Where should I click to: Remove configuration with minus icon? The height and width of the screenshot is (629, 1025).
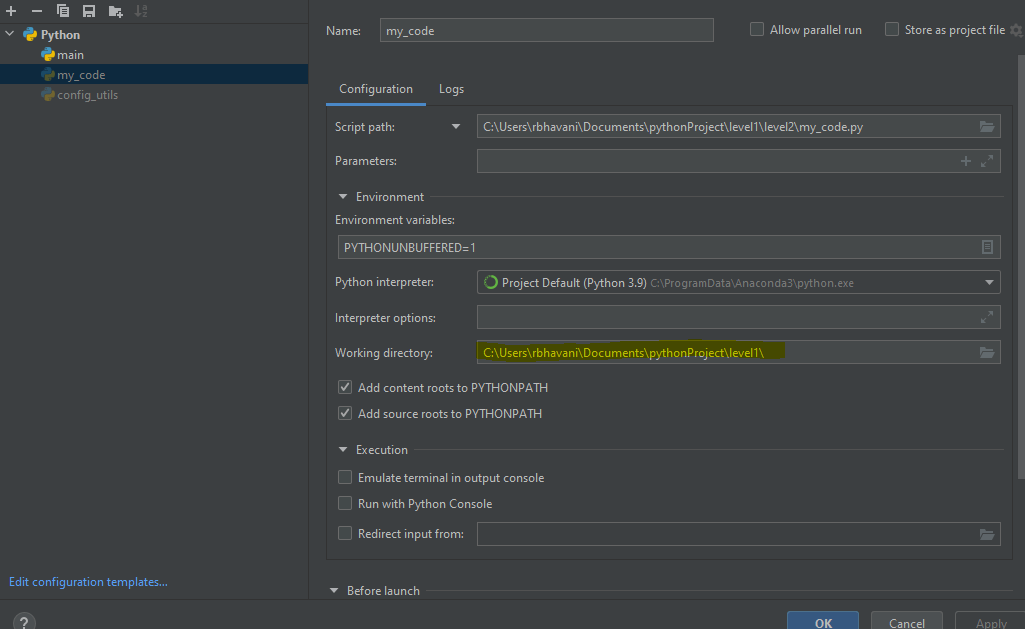tap(37, 11)
